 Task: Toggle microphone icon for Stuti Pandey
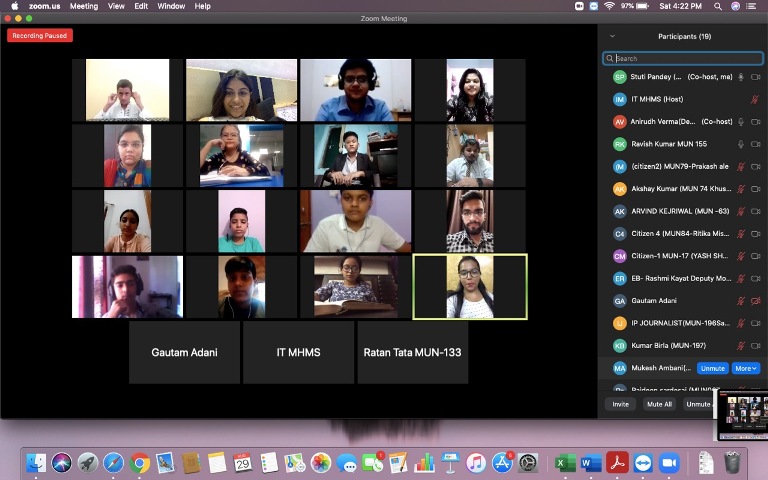click(x=741, y=77)
